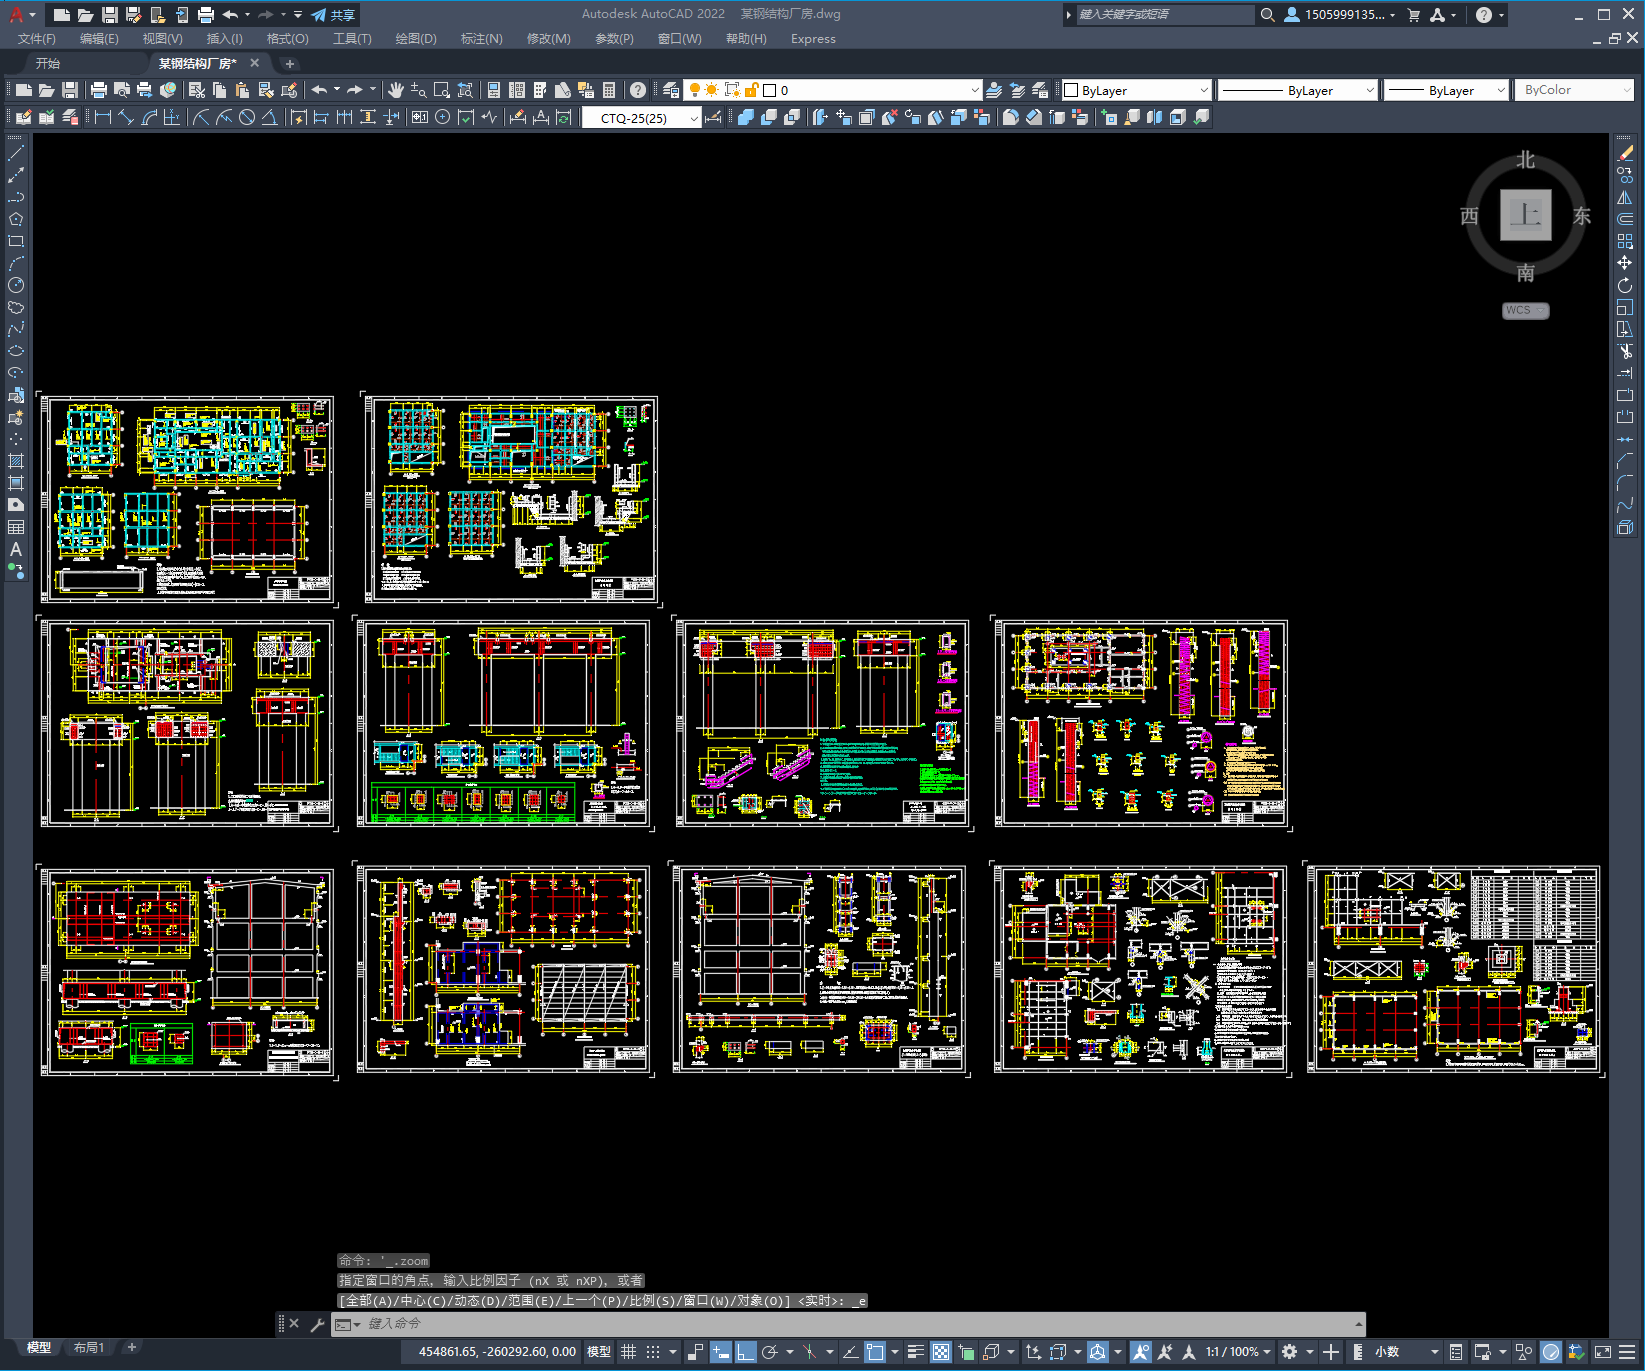Open the Express menu

813,39
